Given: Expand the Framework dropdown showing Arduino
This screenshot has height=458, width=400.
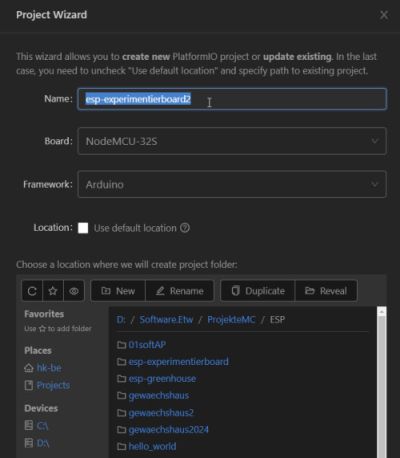Looking at the screenshot, I should click(x=232, y=184).
